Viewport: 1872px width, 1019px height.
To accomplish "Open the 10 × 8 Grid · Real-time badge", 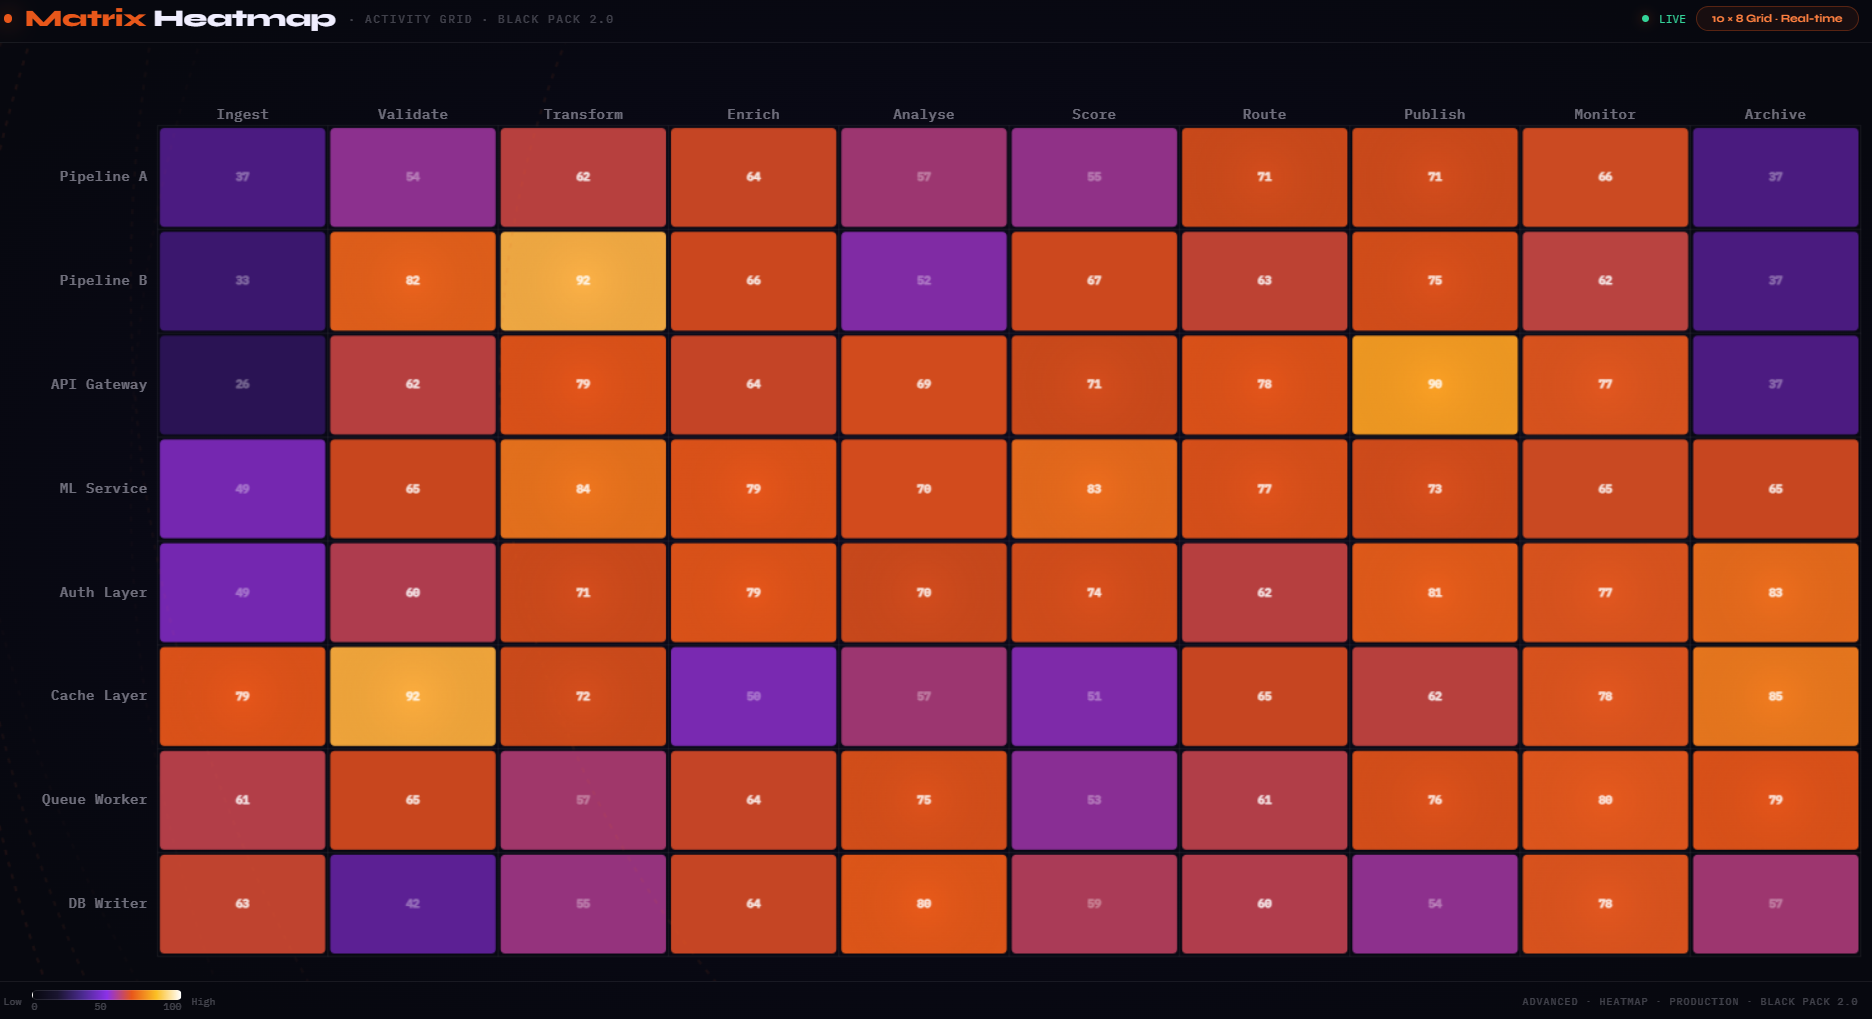I will (x=1777, y=18).
